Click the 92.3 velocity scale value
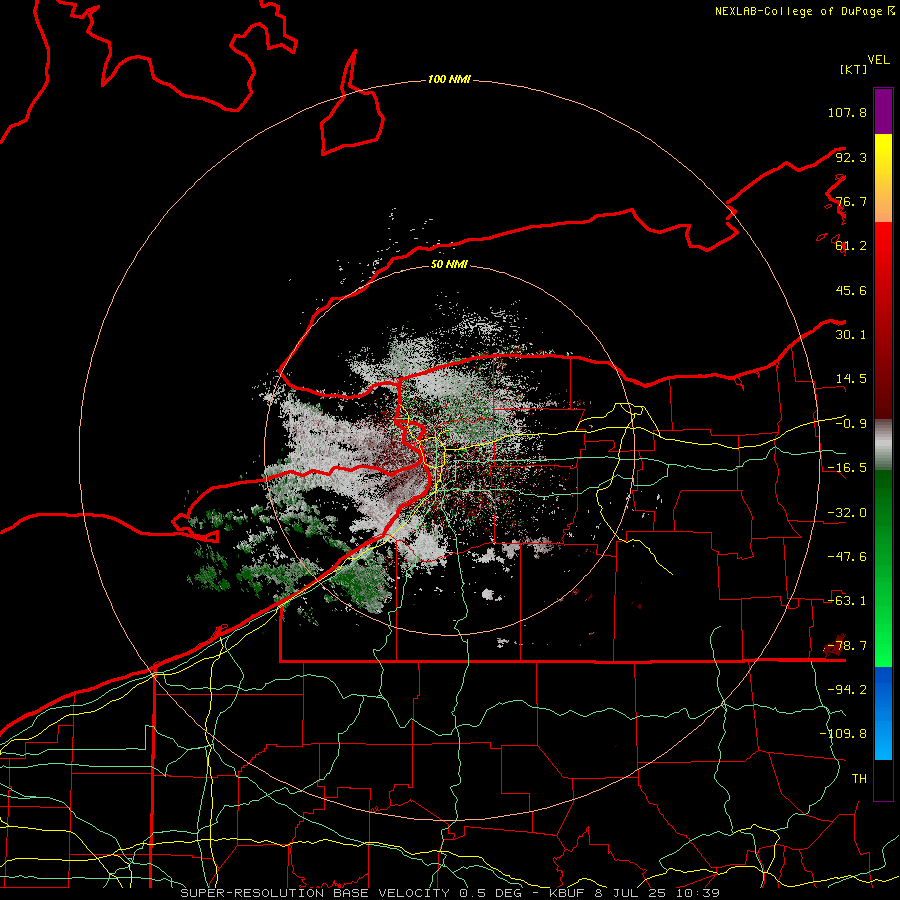Viewport: 900px width, 900px height. tap(851, 157)
